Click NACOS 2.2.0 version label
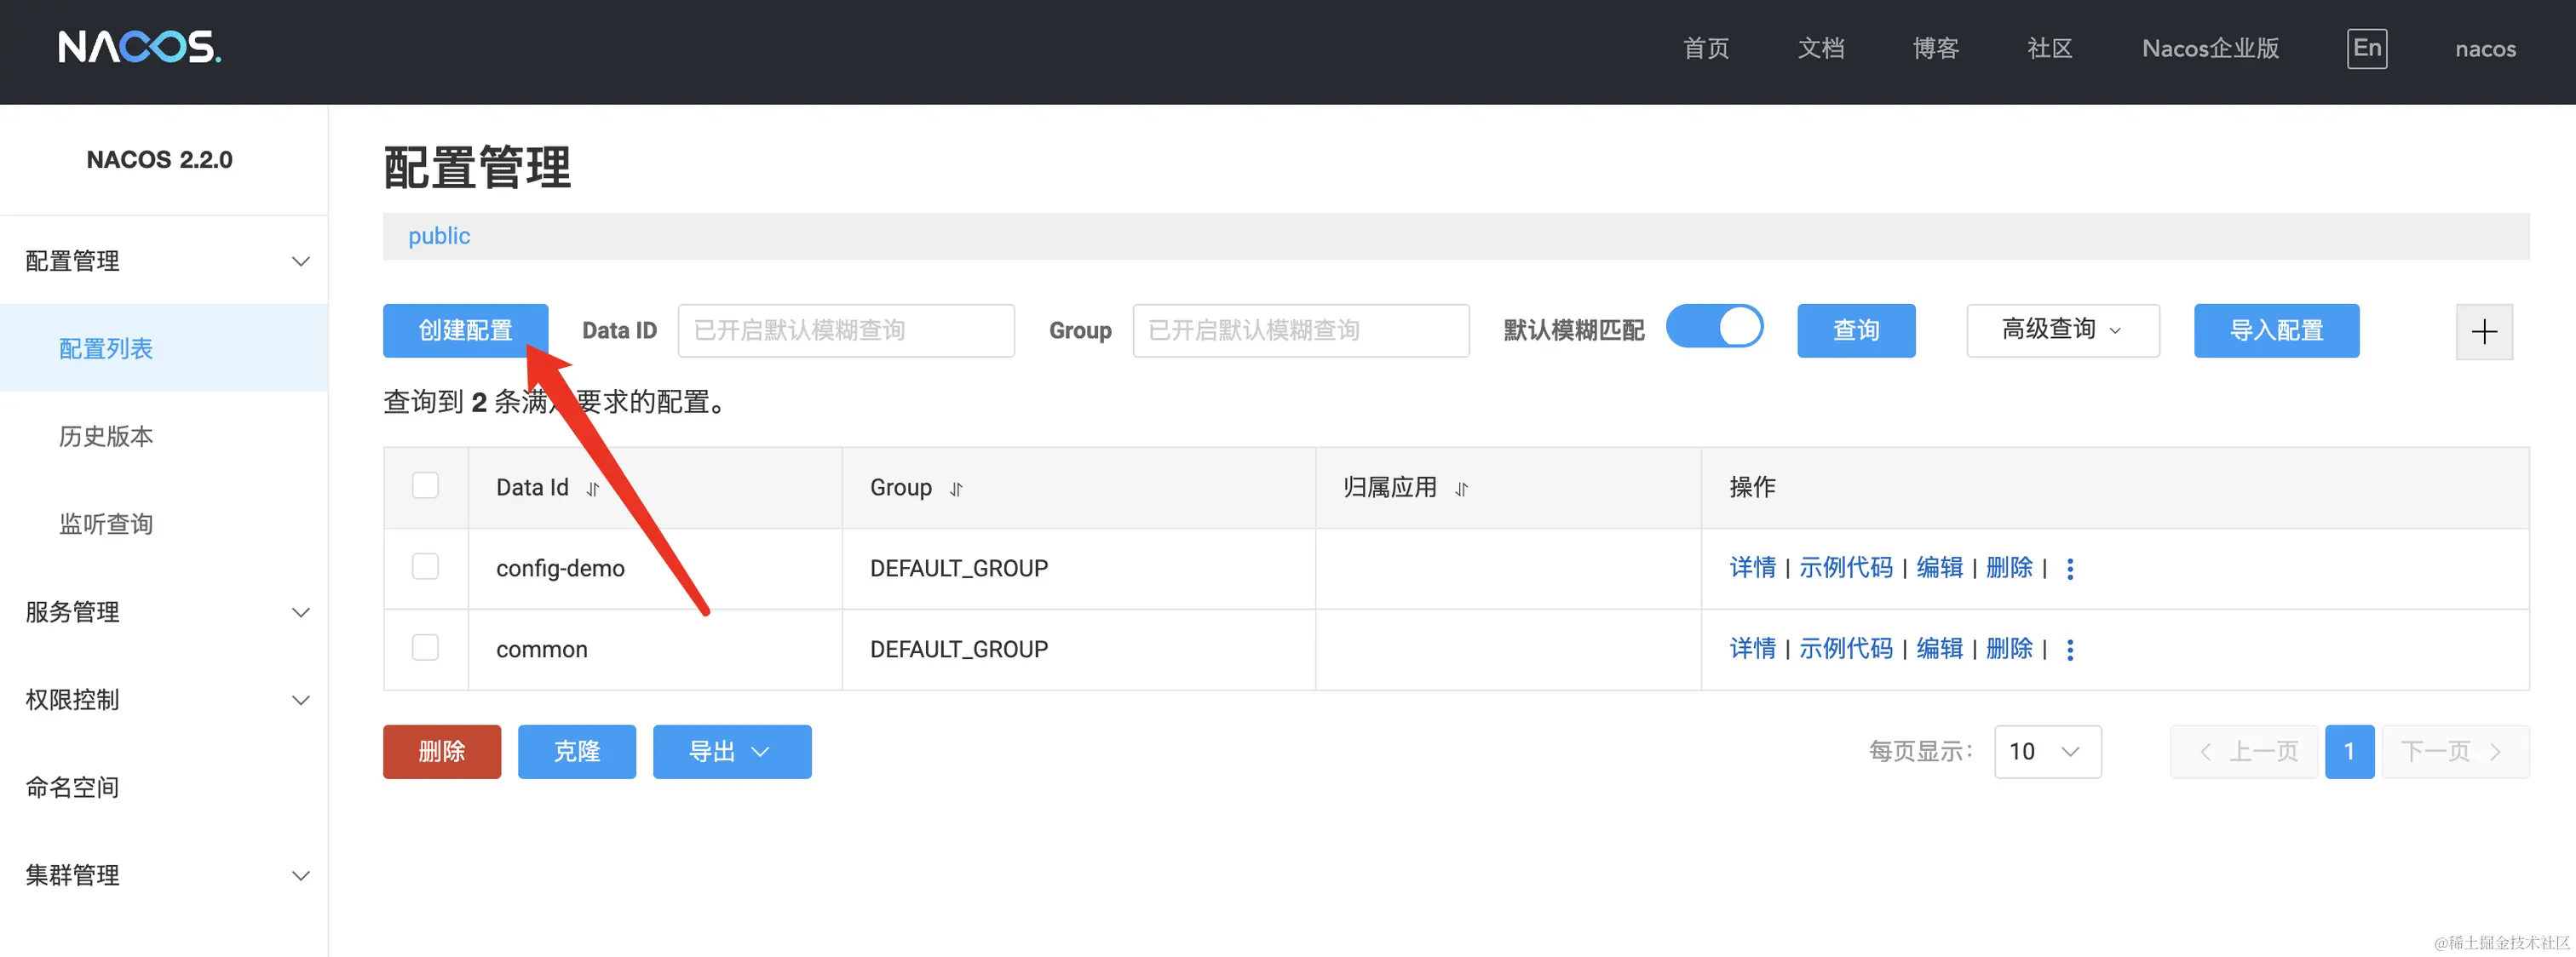This screenshot has width=2576, height=957. (x=159, y=160)
